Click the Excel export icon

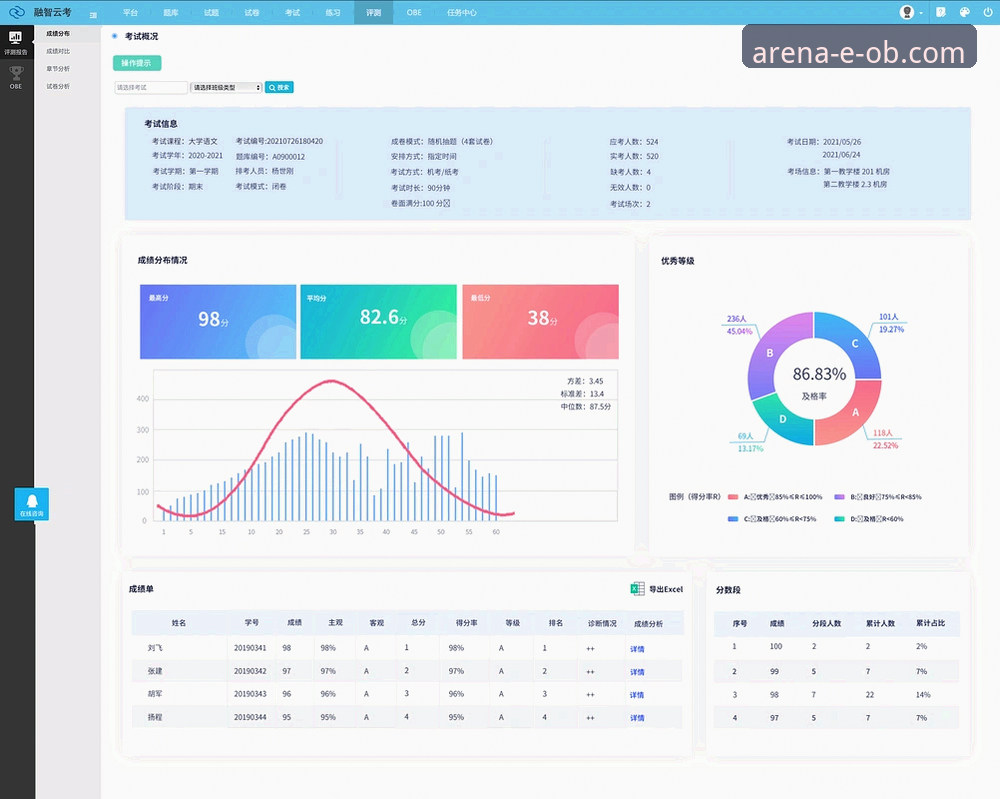coord(637,589)
